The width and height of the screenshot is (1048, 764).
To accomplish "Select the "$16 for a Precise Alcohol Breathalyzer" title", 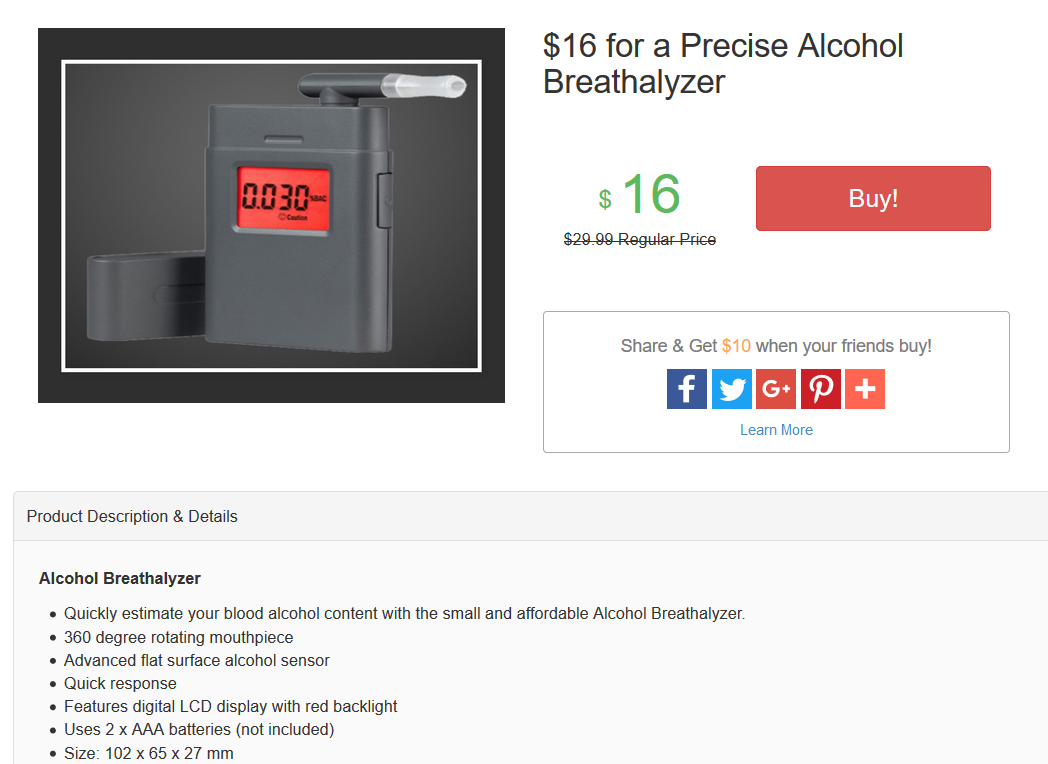I will click(723, 63).
